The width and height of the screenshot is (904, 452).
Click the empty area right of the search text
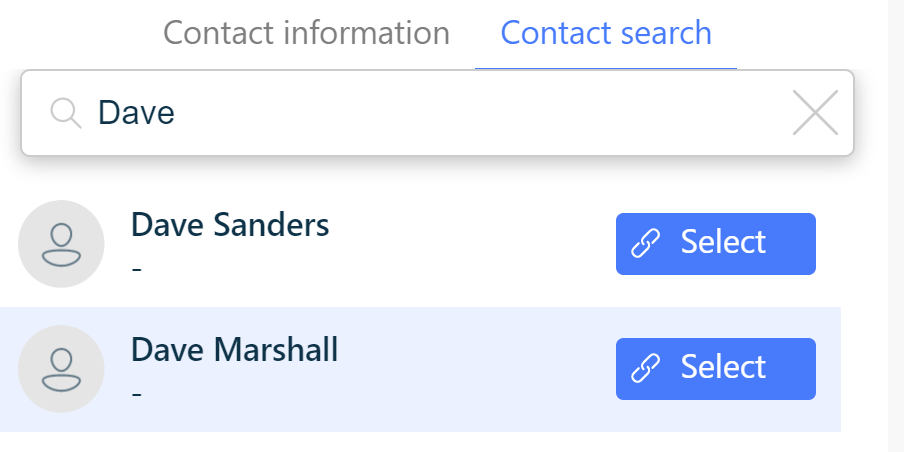(479, 113)
